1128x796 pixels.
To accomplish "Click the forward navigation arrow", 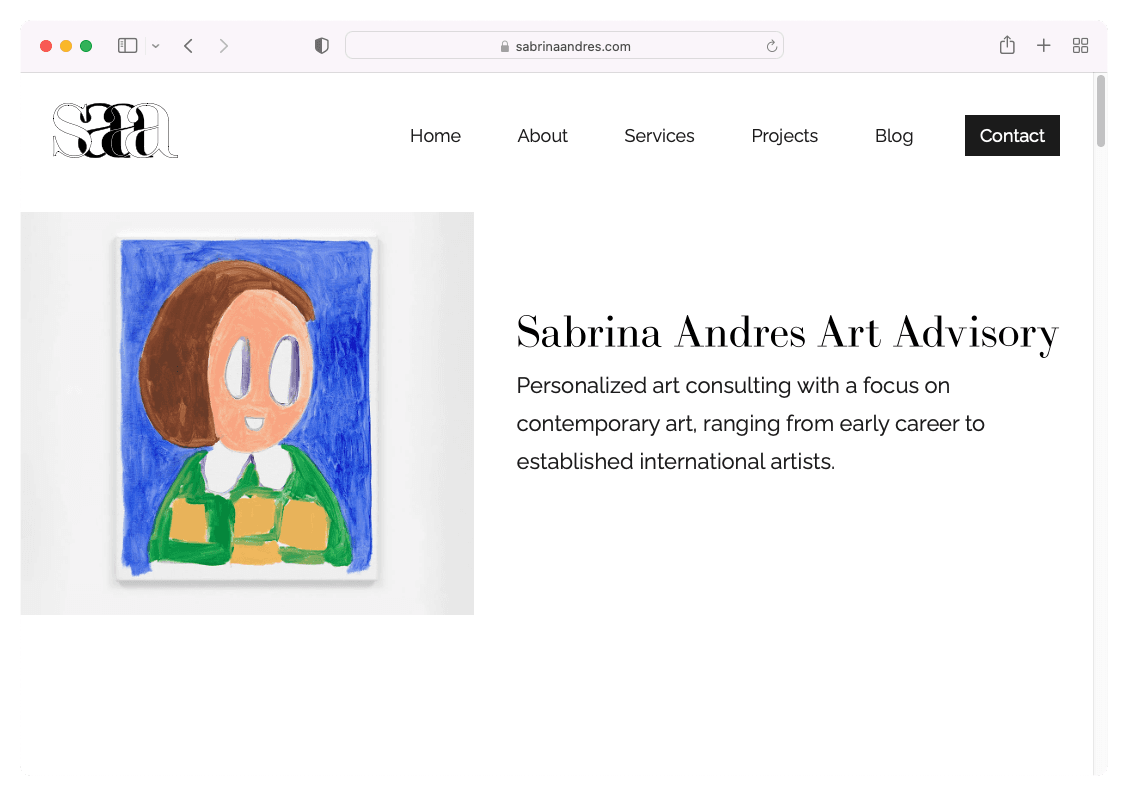I will [x=223, y=46].
